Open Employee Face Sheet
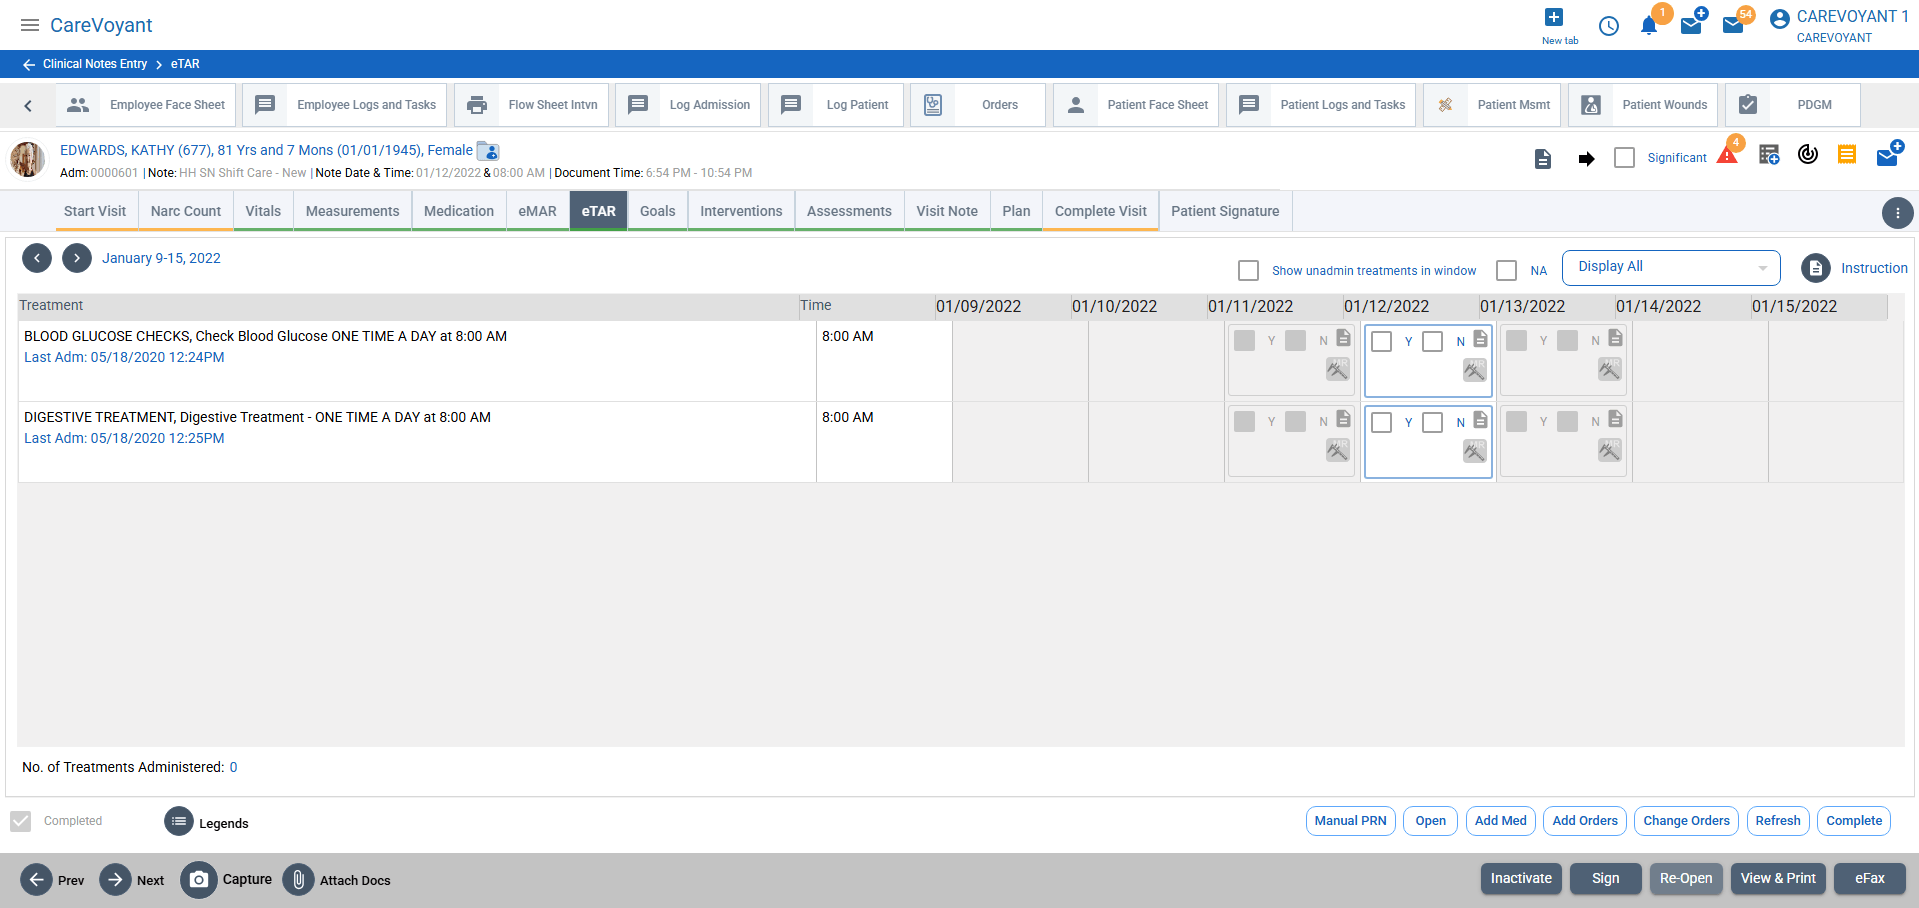Screen dimensions: 1919x908 click(x=147, y=105)
